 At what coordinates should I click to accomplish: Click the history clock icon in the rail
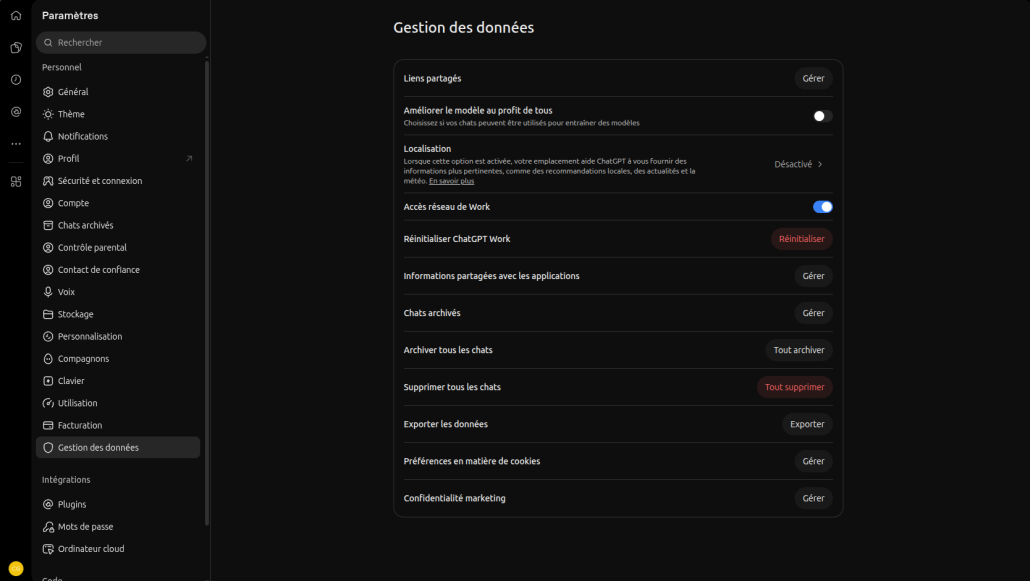(16, 80)
